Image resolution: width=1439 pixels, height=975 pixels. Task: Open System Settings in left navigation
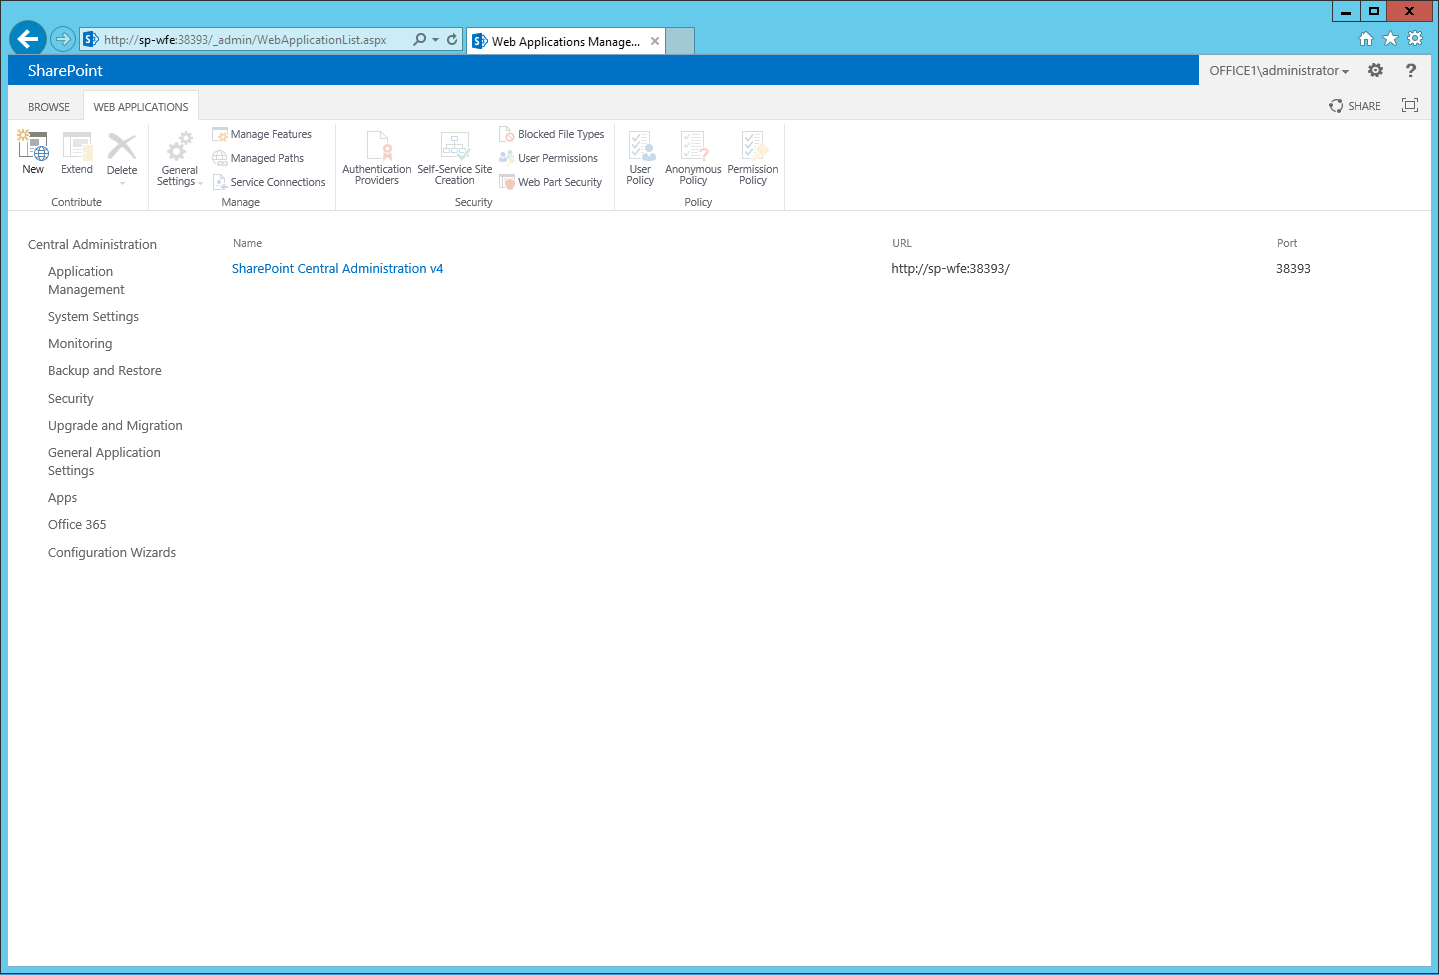coord(93,317)
